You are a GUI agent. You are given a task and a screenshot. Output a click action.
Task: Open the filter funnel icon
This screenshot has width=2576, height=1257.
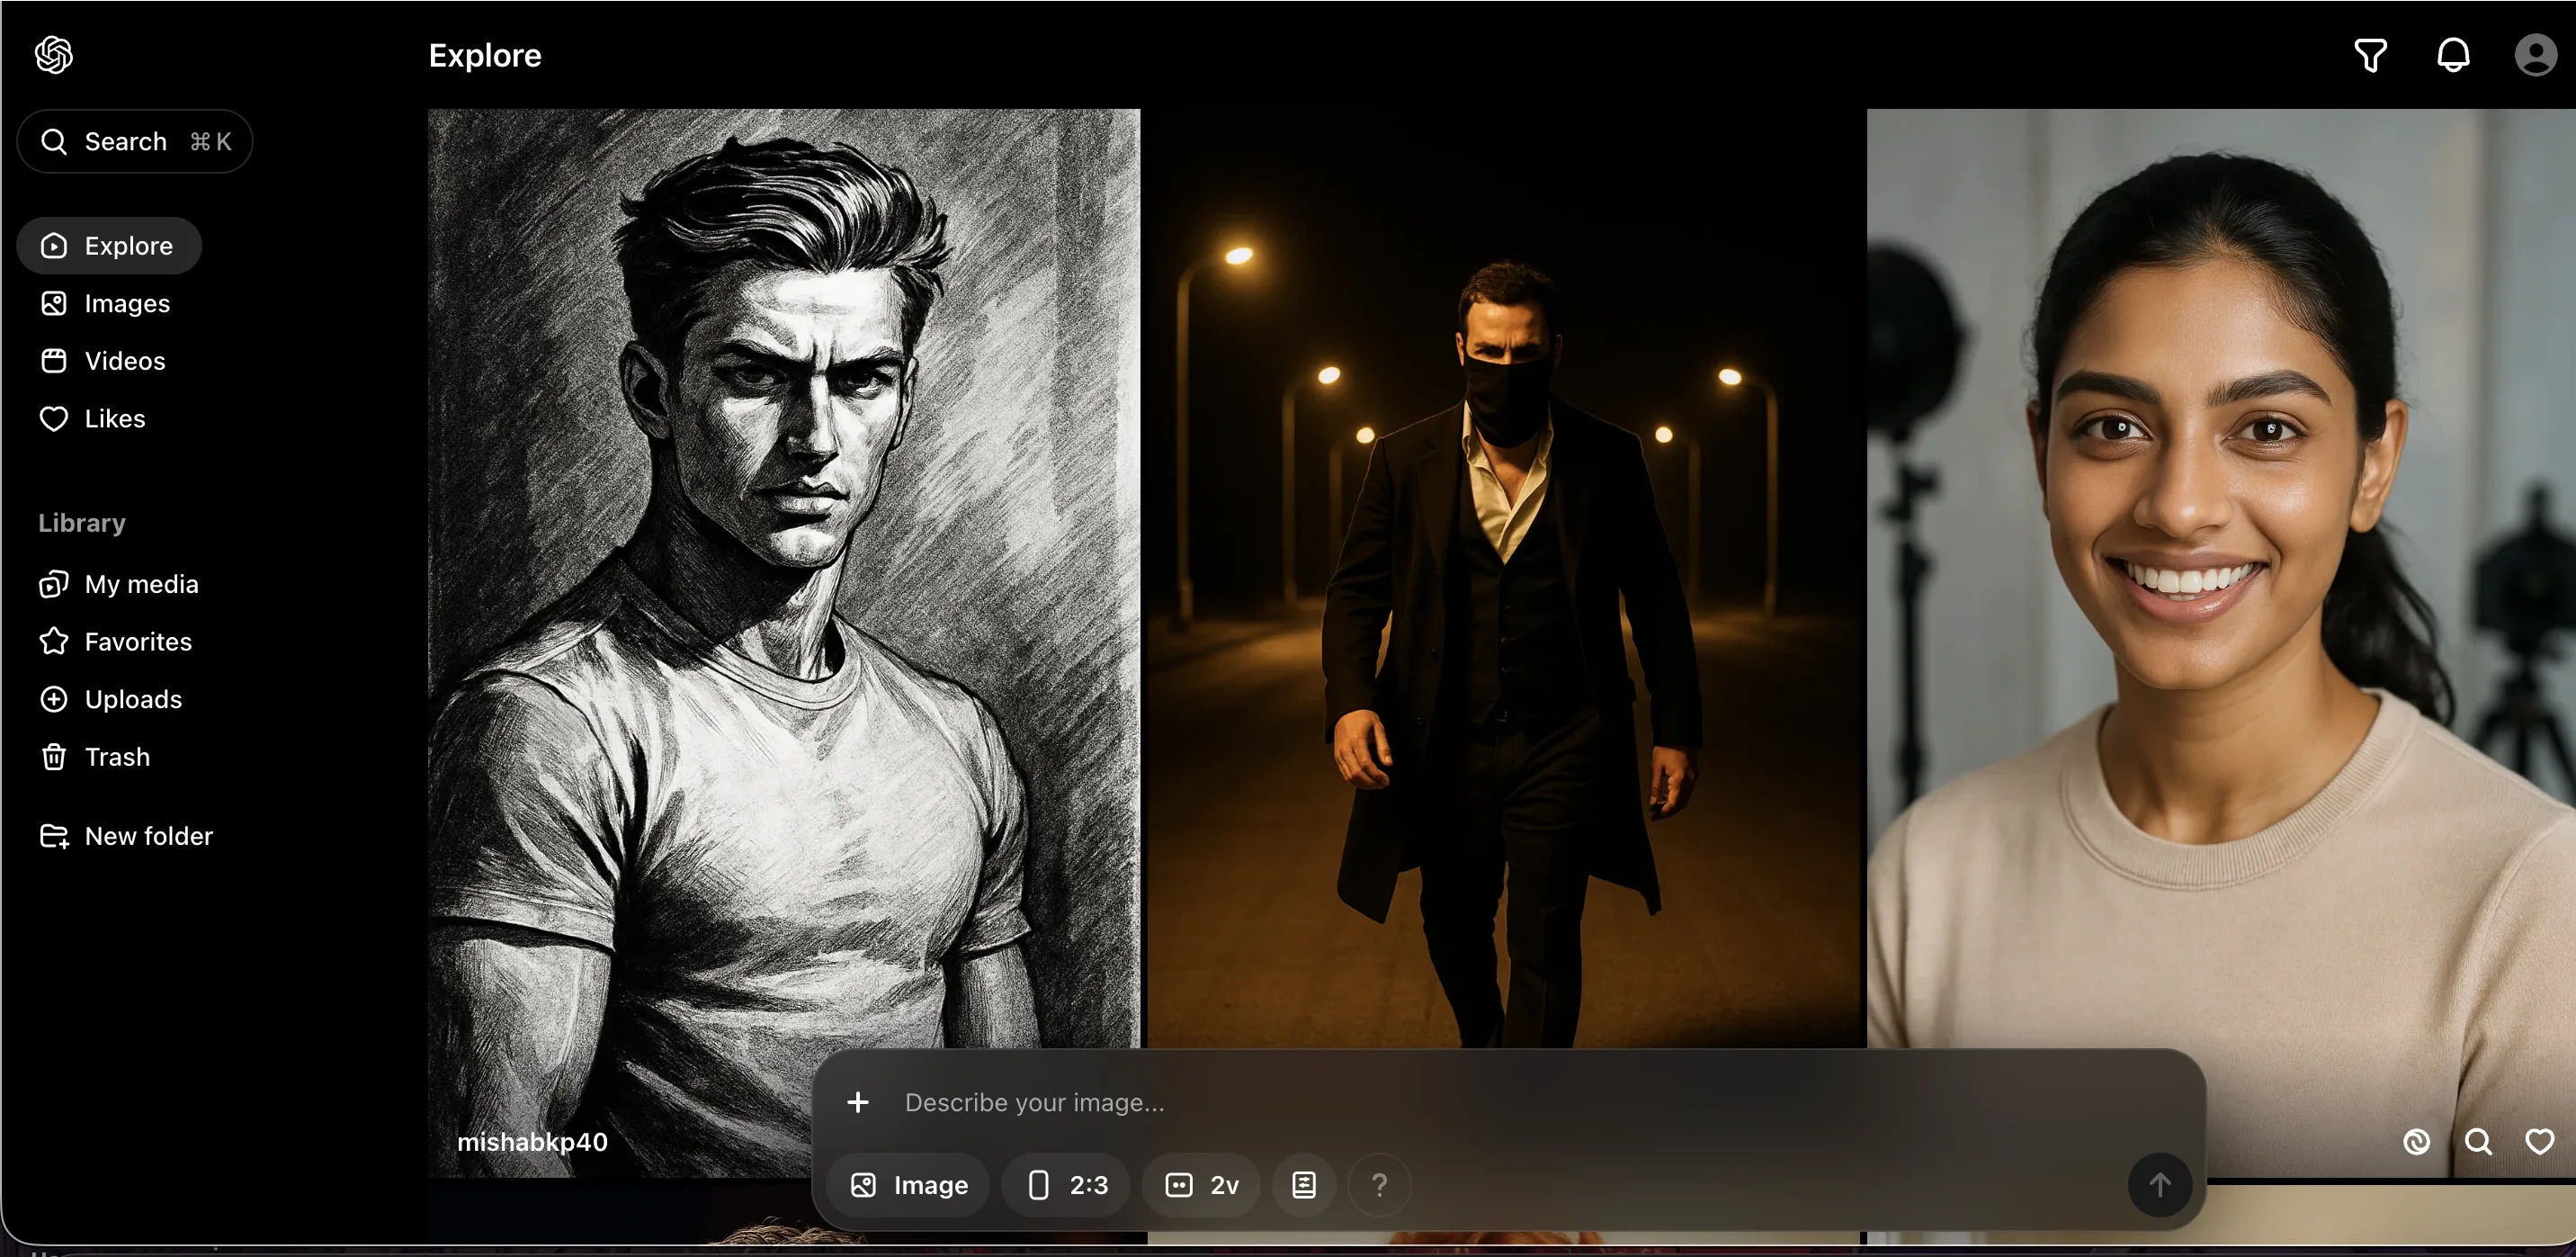coord(2370,55)
